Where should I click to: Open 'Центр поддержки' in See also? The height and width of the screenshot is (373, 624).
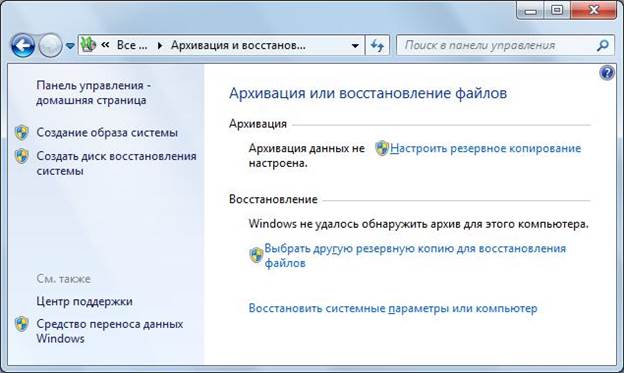(x=84, y=301)
